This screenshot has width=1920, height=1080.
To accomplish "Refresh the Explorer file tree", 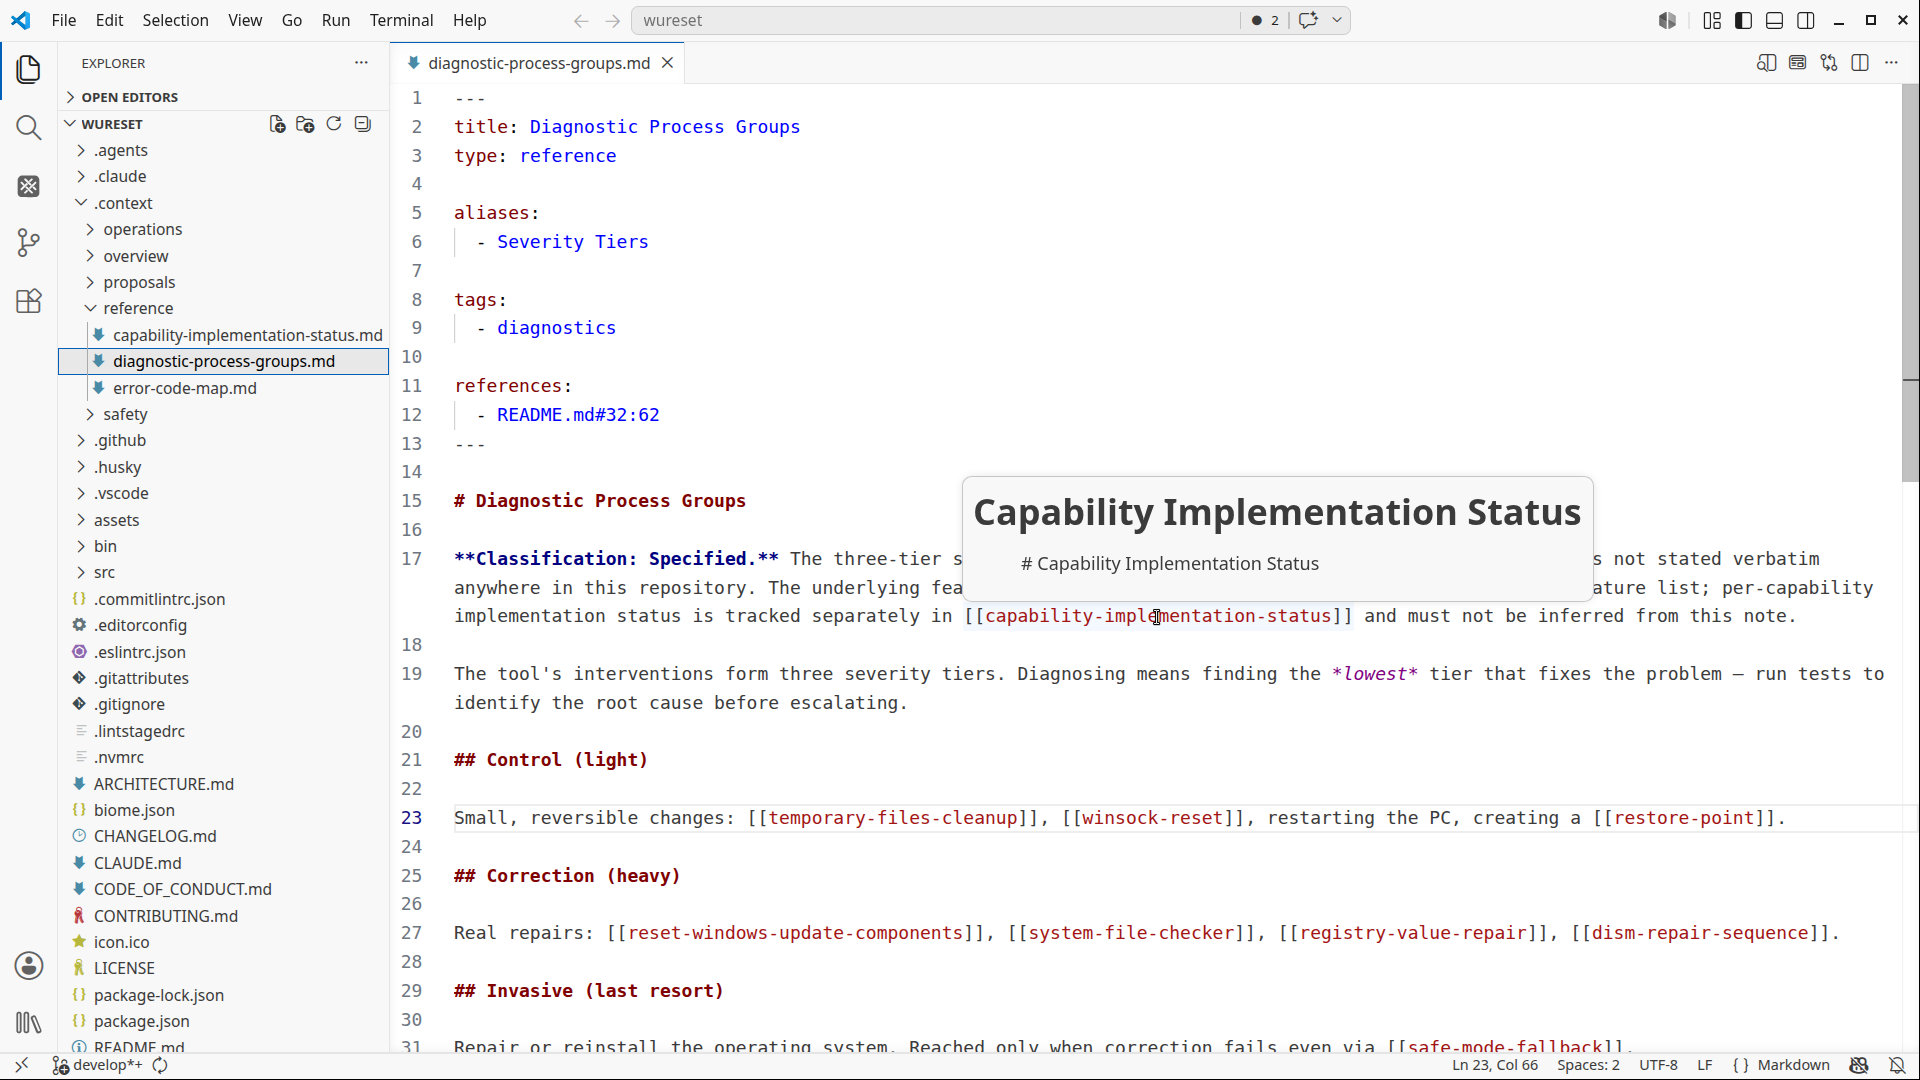I will pyautogui.click(x=334, y=124).
